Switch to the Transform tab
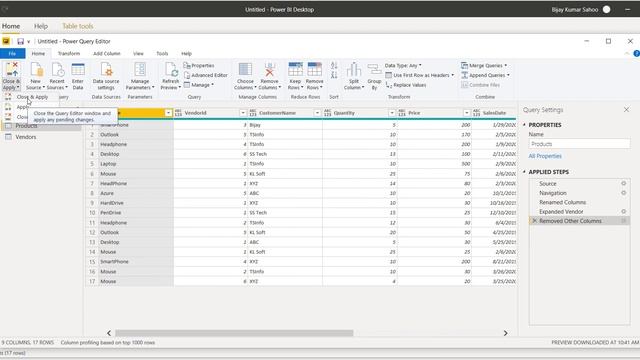Viewport: 640px width, 360px height. click(x=69, y=53)
